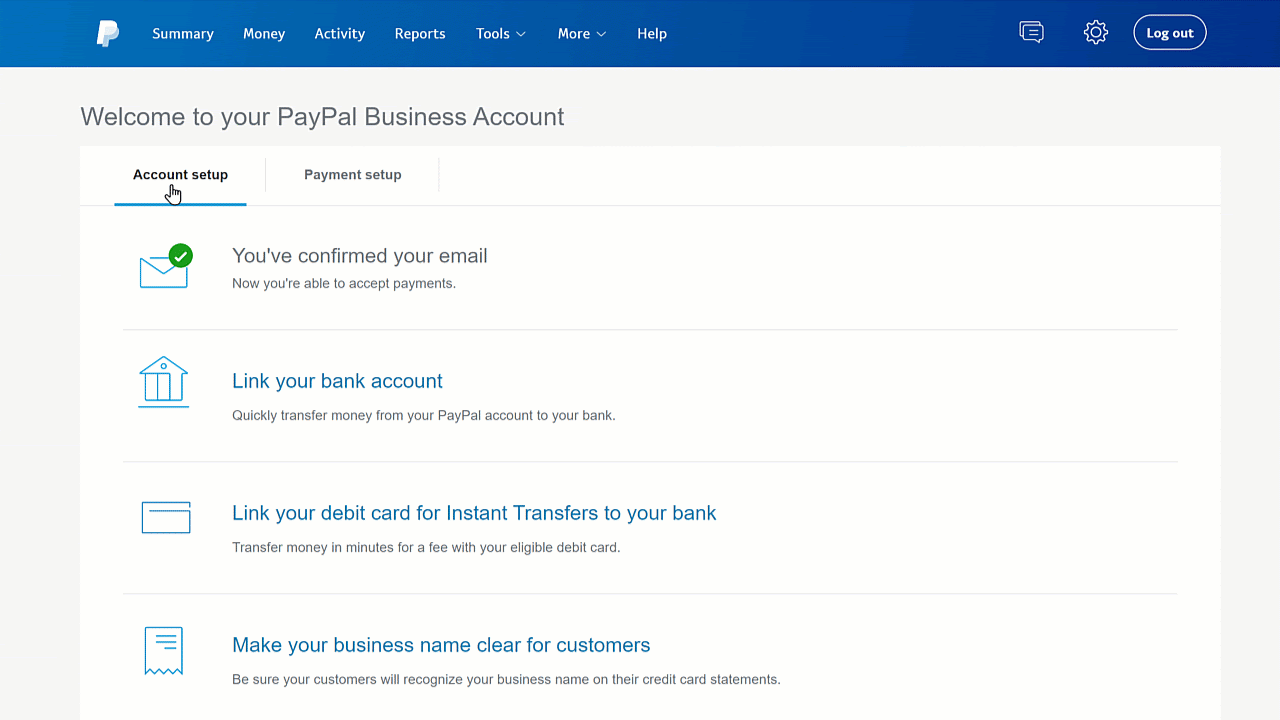Go to the Summary page
This screenshot has height=720, width=1280.
click(x=183, y=33)
